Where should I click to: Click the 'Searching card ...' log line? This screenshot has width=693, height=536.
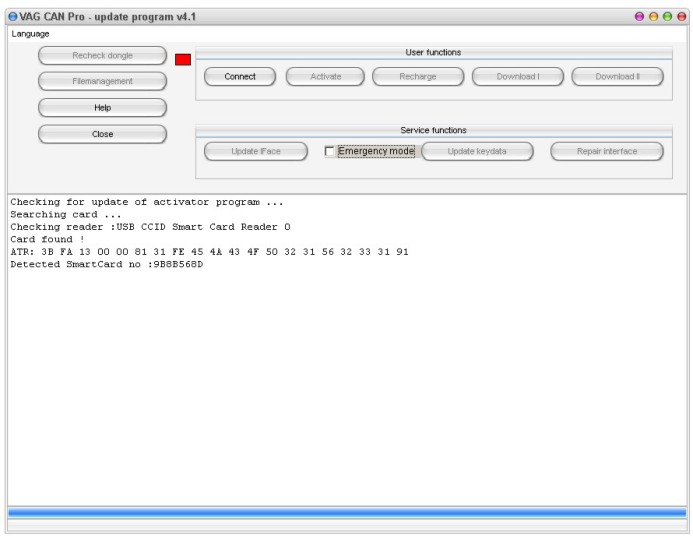click(x=66, y=215)
